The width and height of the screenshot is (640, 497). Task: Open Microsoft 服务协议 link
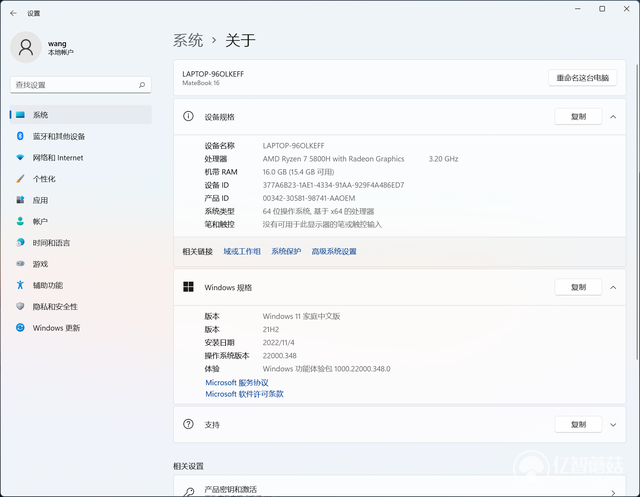tap(237, 382)
